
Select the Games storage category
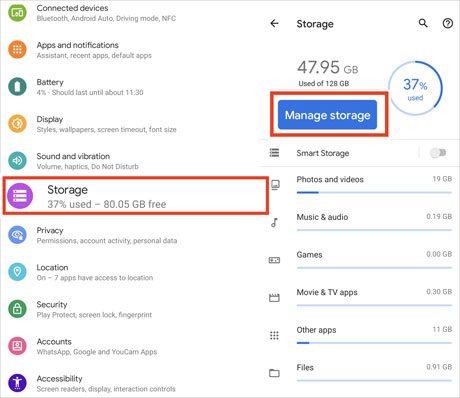click(360, 260)
